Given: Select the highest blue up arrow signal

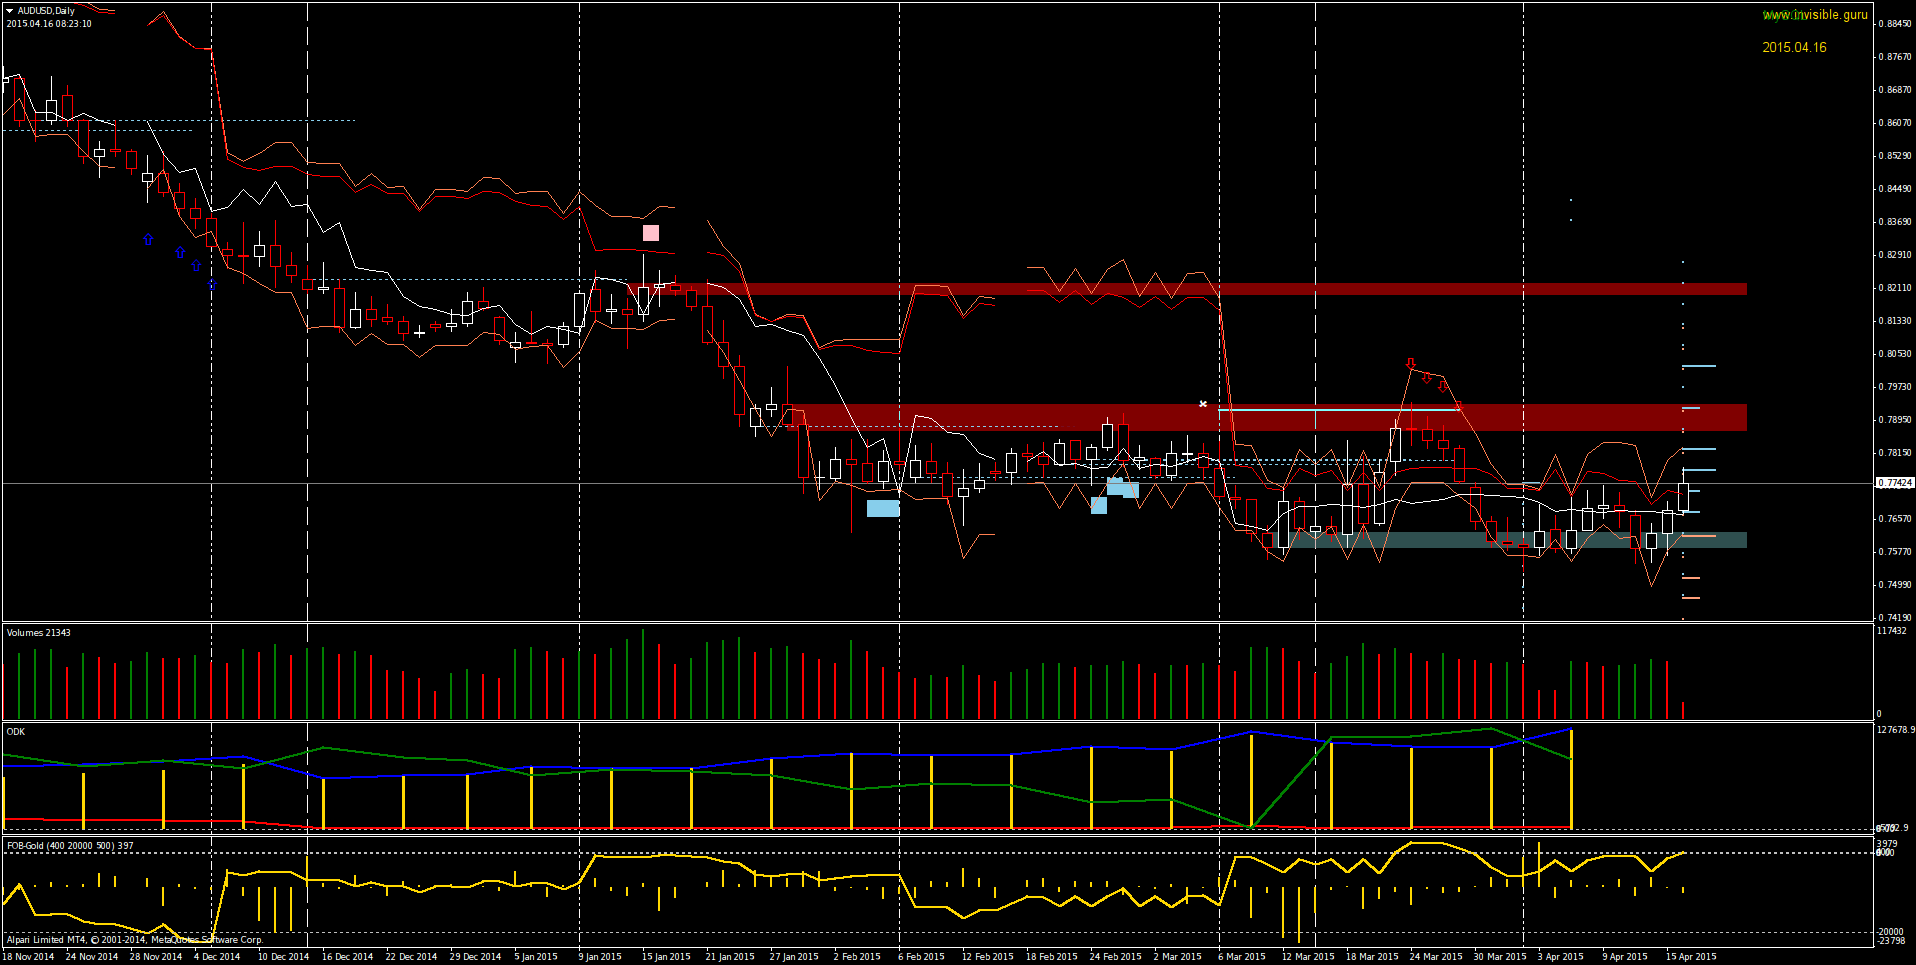Looking at the screenshot, I should pyautogui.click(x=148, y=240).
